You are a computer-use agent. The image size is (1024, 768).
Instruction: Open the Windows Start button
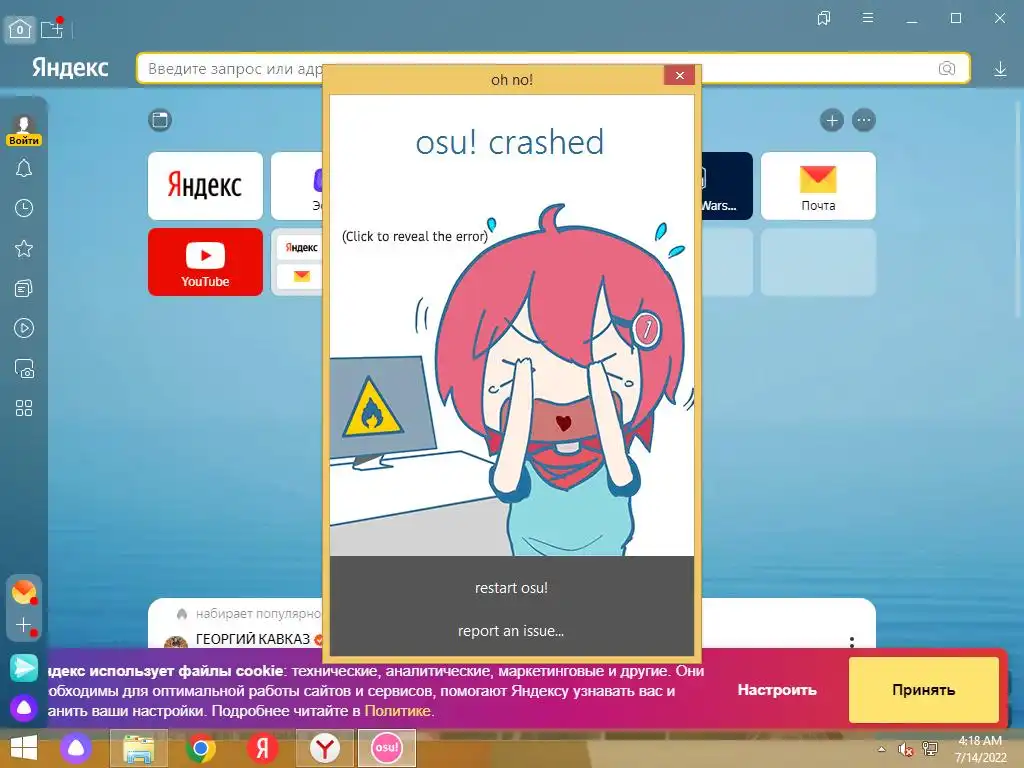tap(24, 748)
